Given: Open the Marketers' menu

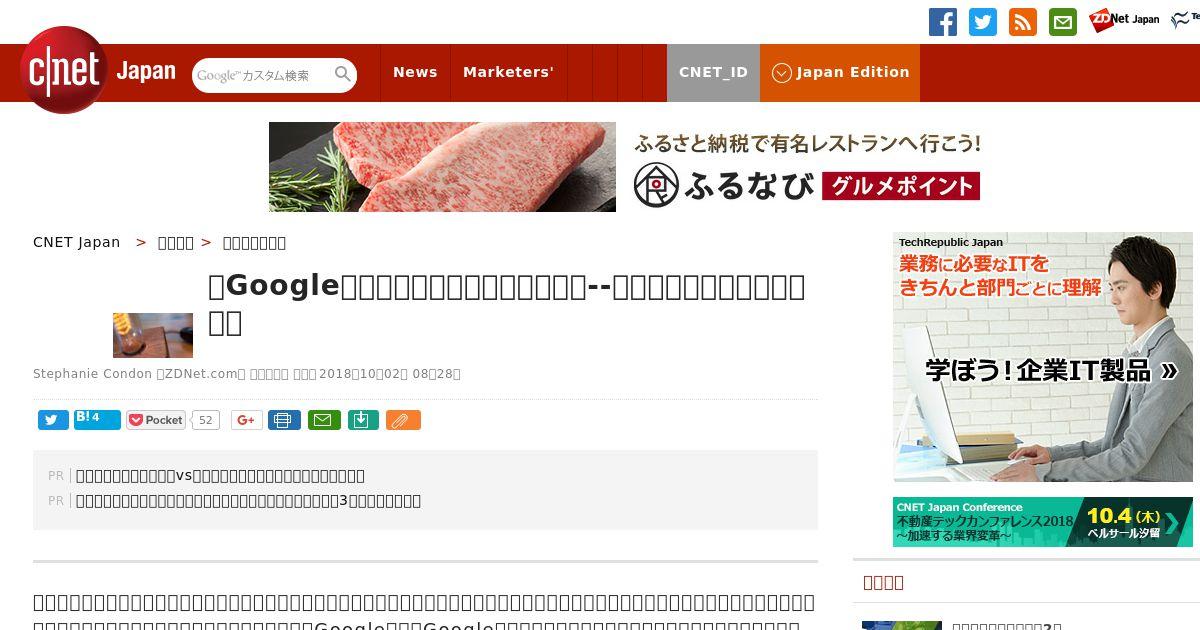Looking at the screenshot, I should (508, 72).
